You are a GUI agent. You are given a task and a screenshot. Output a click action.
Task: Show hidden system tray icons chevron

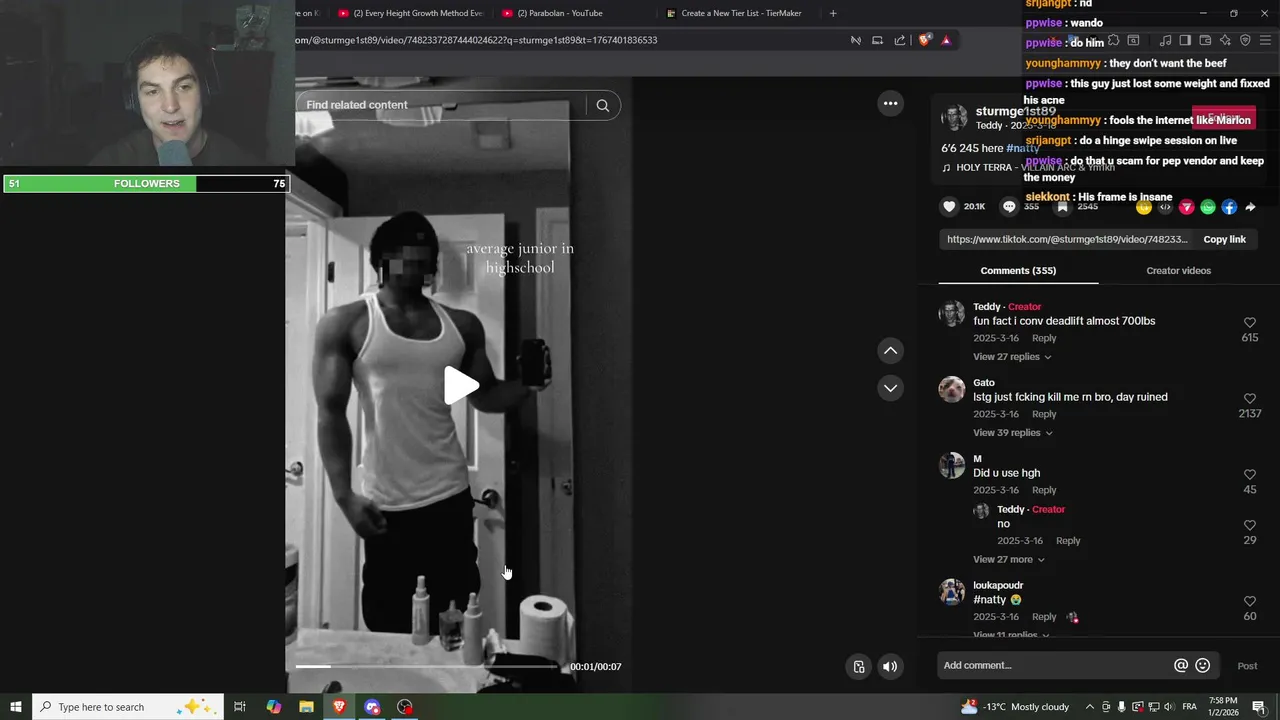coord(1089,707)
